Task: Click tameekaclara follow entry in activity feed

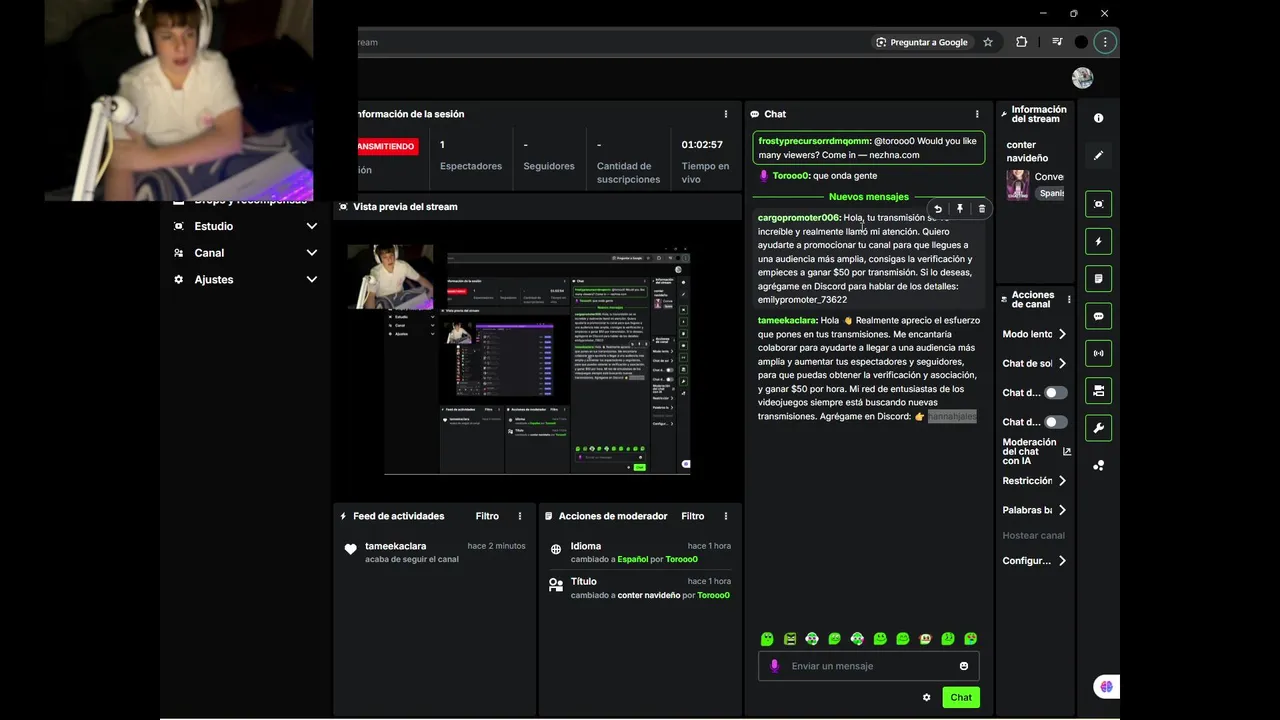Action: coord(434,552)
